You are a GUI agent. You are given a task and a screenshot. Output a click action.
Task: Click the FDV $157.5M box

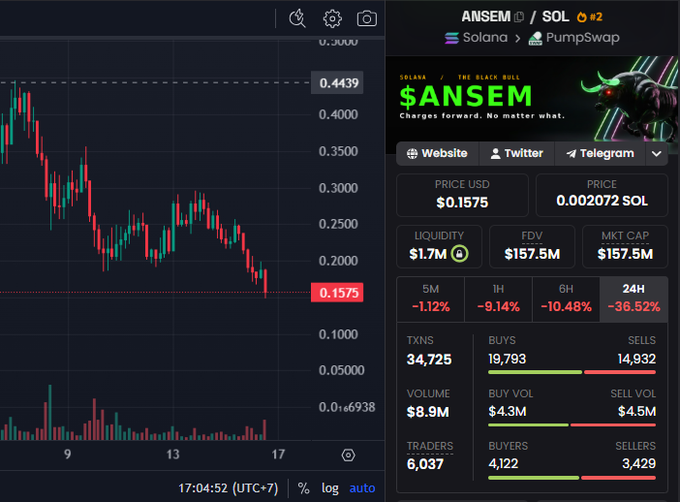pos(532,247)
